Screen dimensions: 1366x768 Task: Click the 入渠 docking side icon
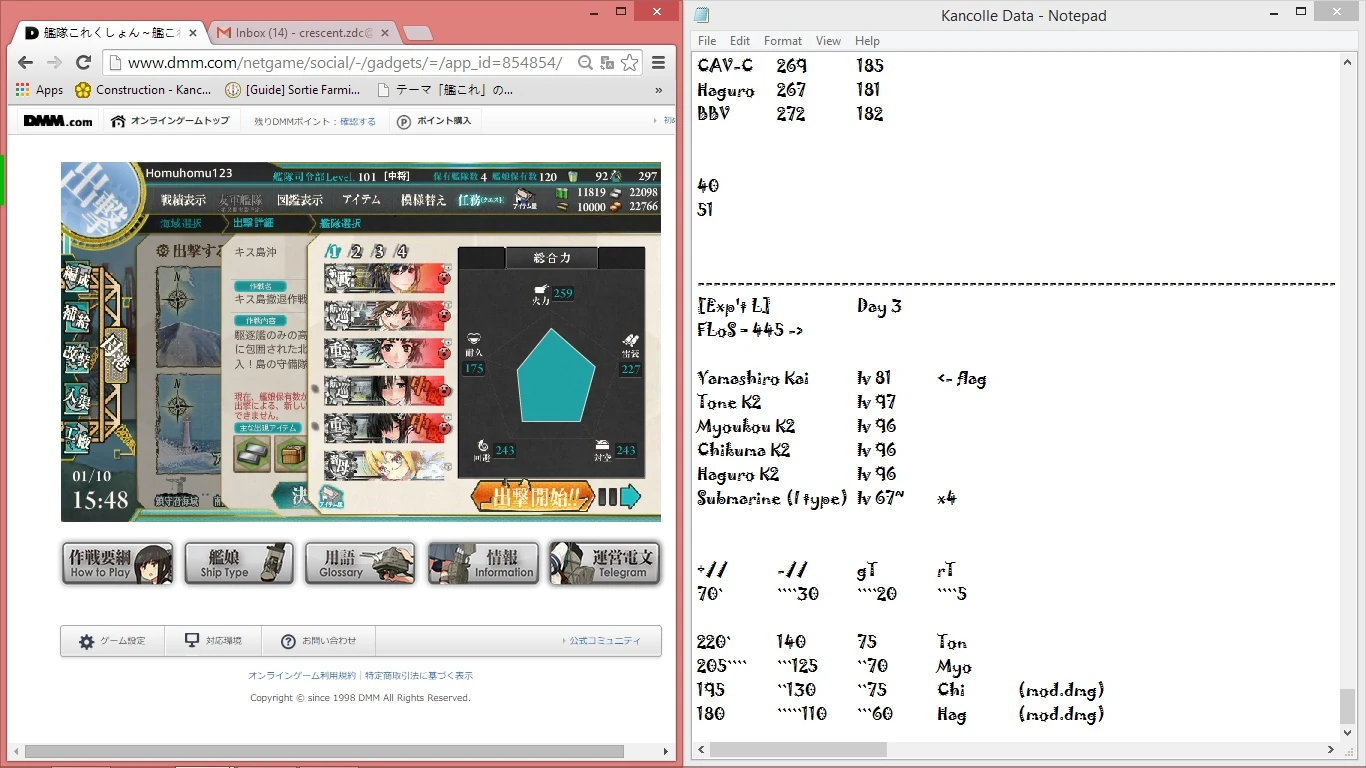(77, 397)
